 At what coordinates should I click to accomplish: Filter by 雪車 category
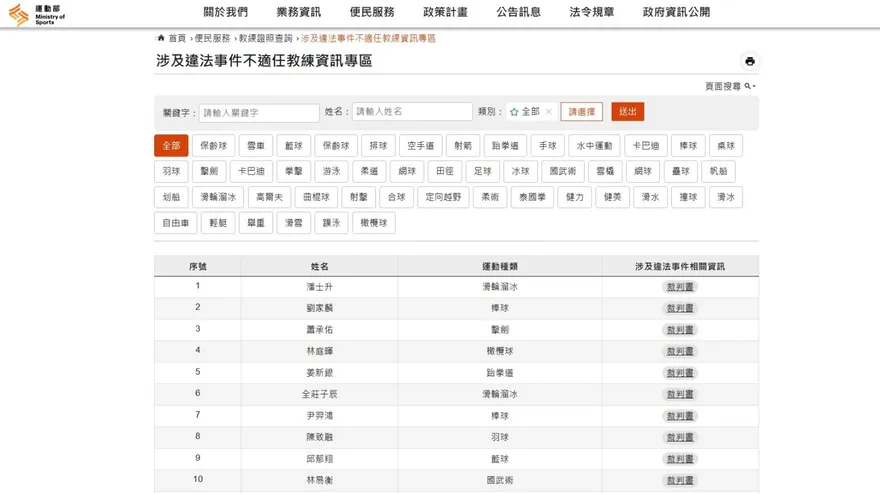coord(255,145)
